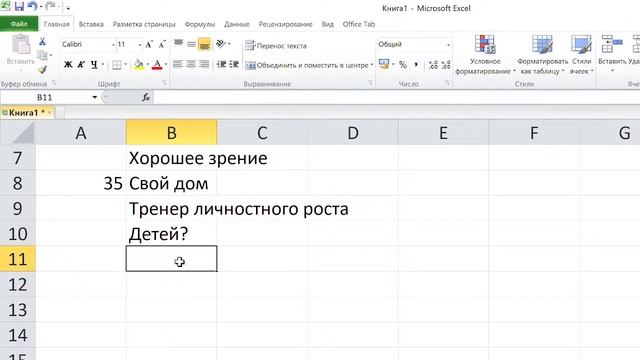Image resolution: width=640 pixels, height=360 pixels.
Task: Switch to Разметка страницы tab
Action: point(144,24)
